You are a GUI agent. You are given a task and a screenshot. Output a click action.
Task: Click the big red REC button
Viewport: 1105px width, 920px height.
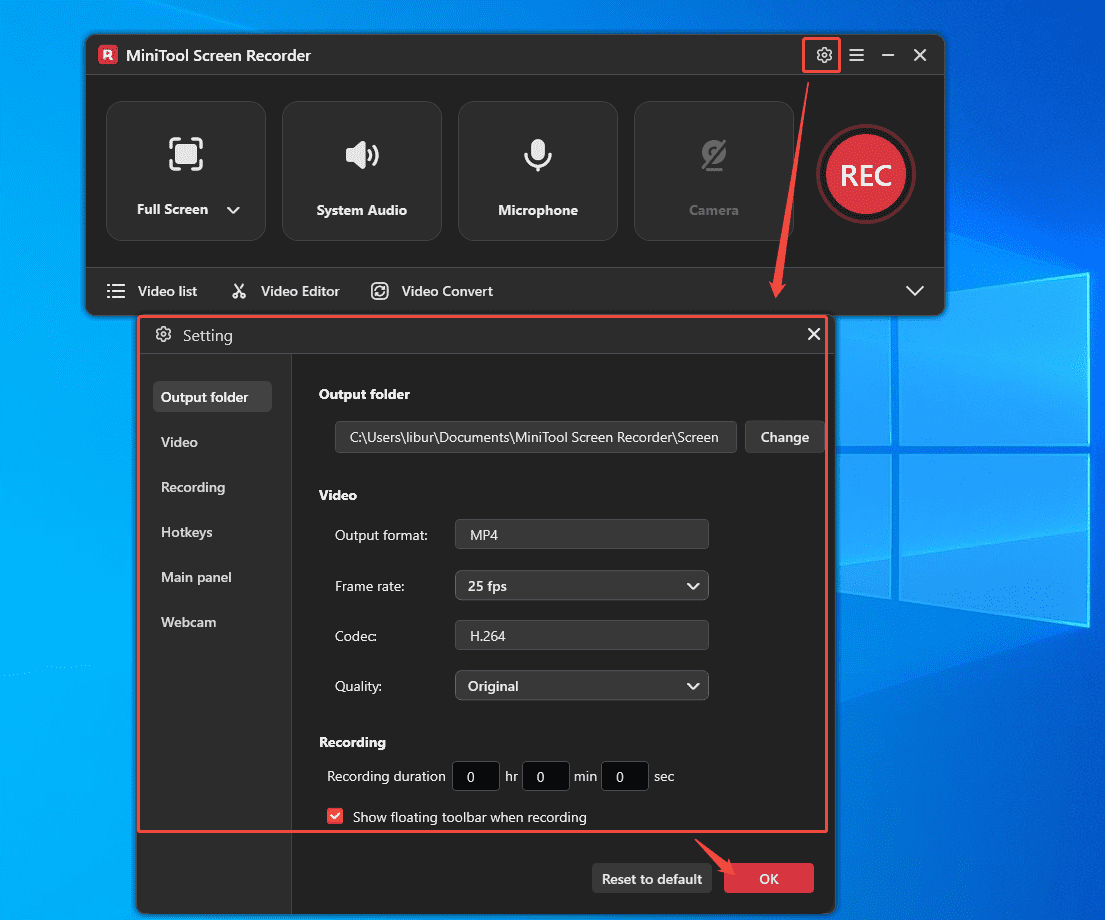865,175
